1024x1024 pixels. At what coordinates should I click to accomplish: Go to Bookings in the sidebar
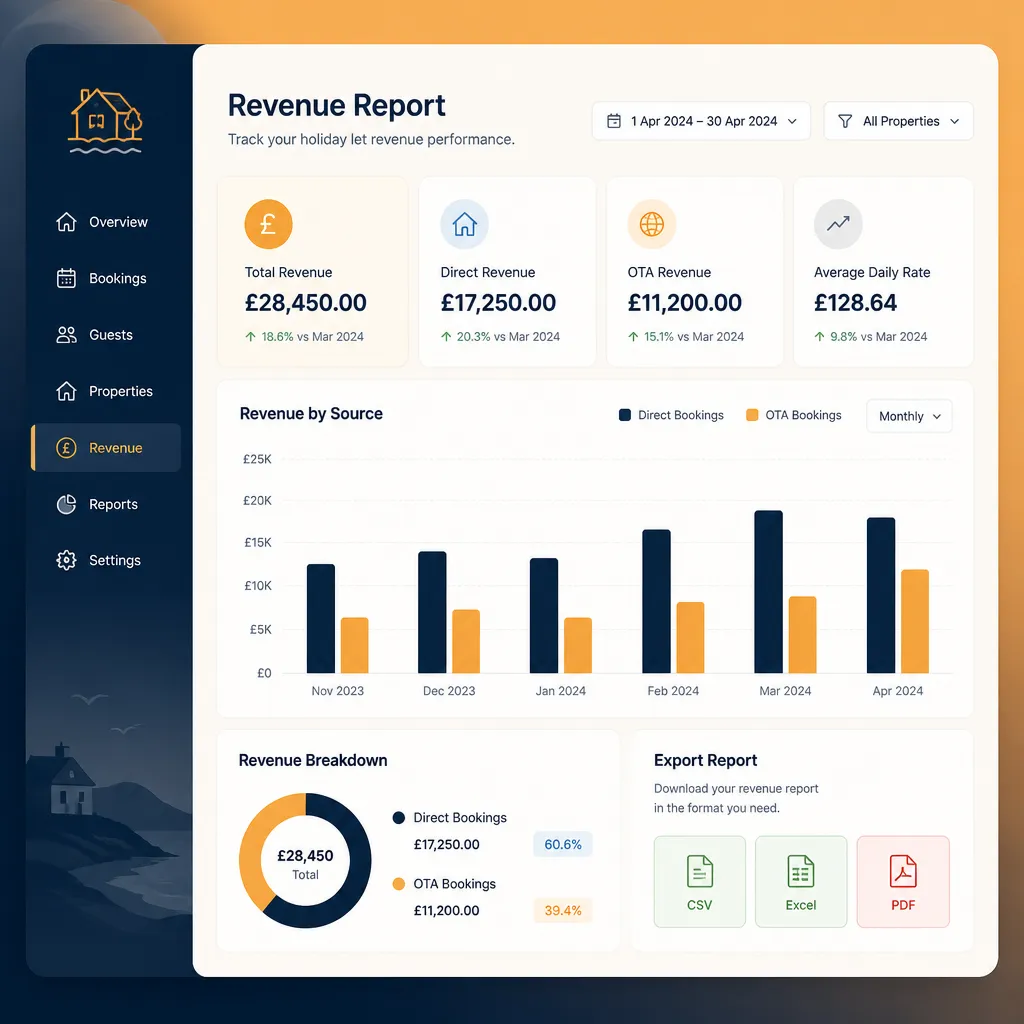pyautogui.click(x=106, y=278)
